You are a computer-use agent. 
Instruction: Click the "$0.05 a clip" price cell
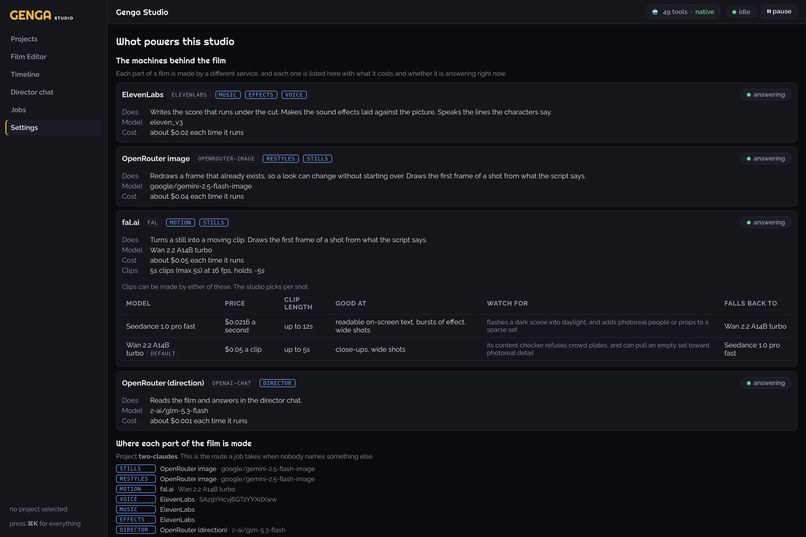[243, 349]
